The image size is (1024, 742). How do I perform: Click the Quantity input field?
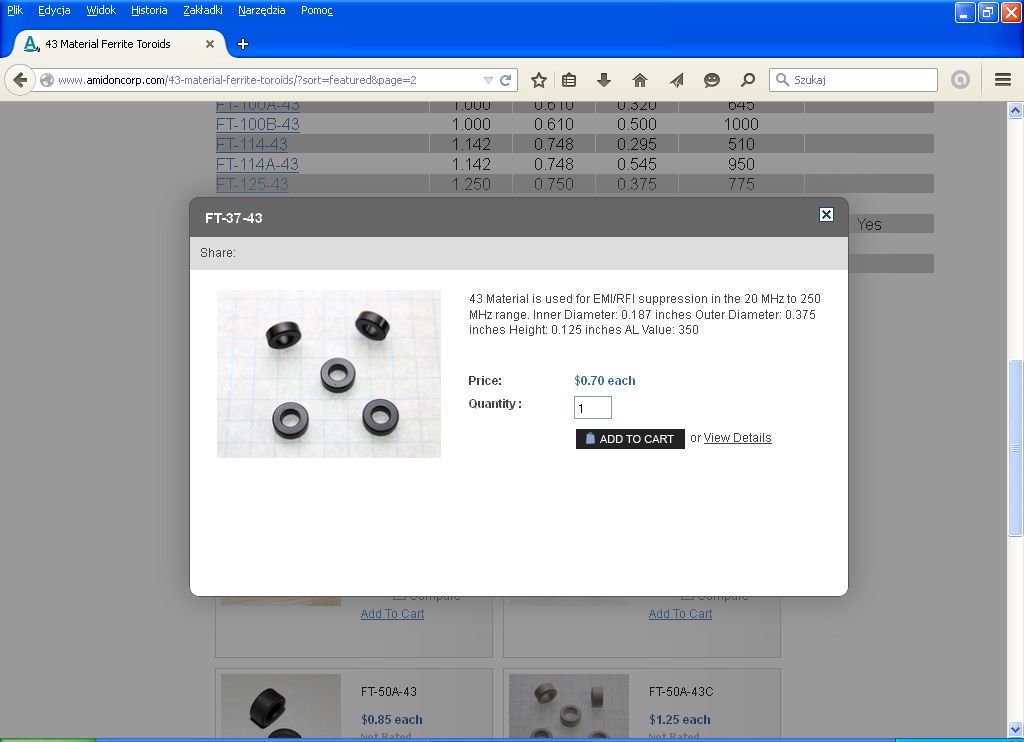(x=593, y=408)
